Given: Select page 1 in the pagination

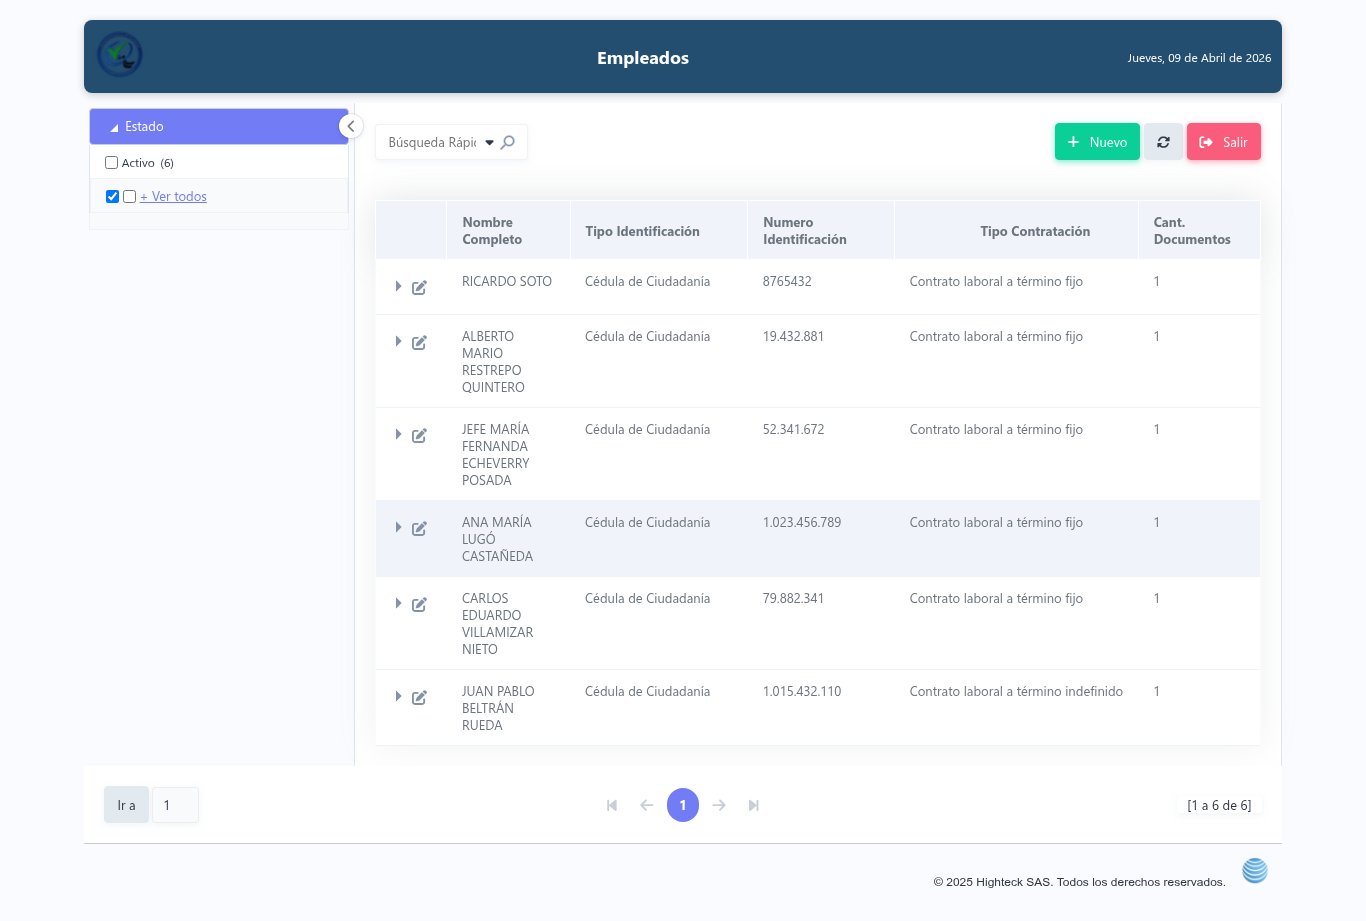Looking at the screenshot, I should 683,805.
